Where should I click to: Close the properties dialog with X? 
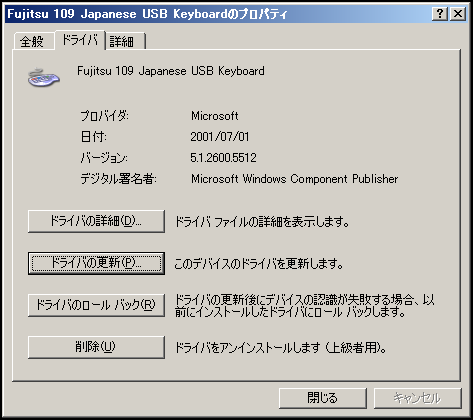458,14
